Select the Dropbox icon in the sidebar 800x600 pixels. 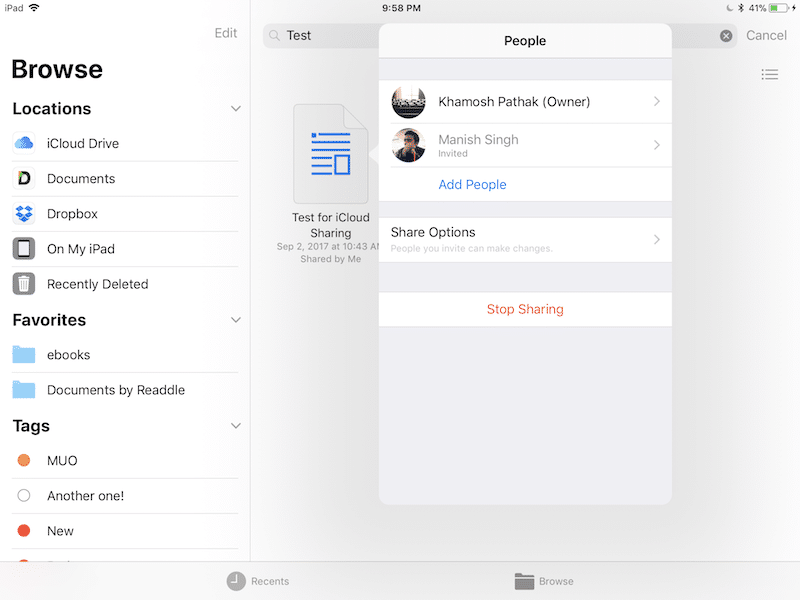[x=24, y=214]
